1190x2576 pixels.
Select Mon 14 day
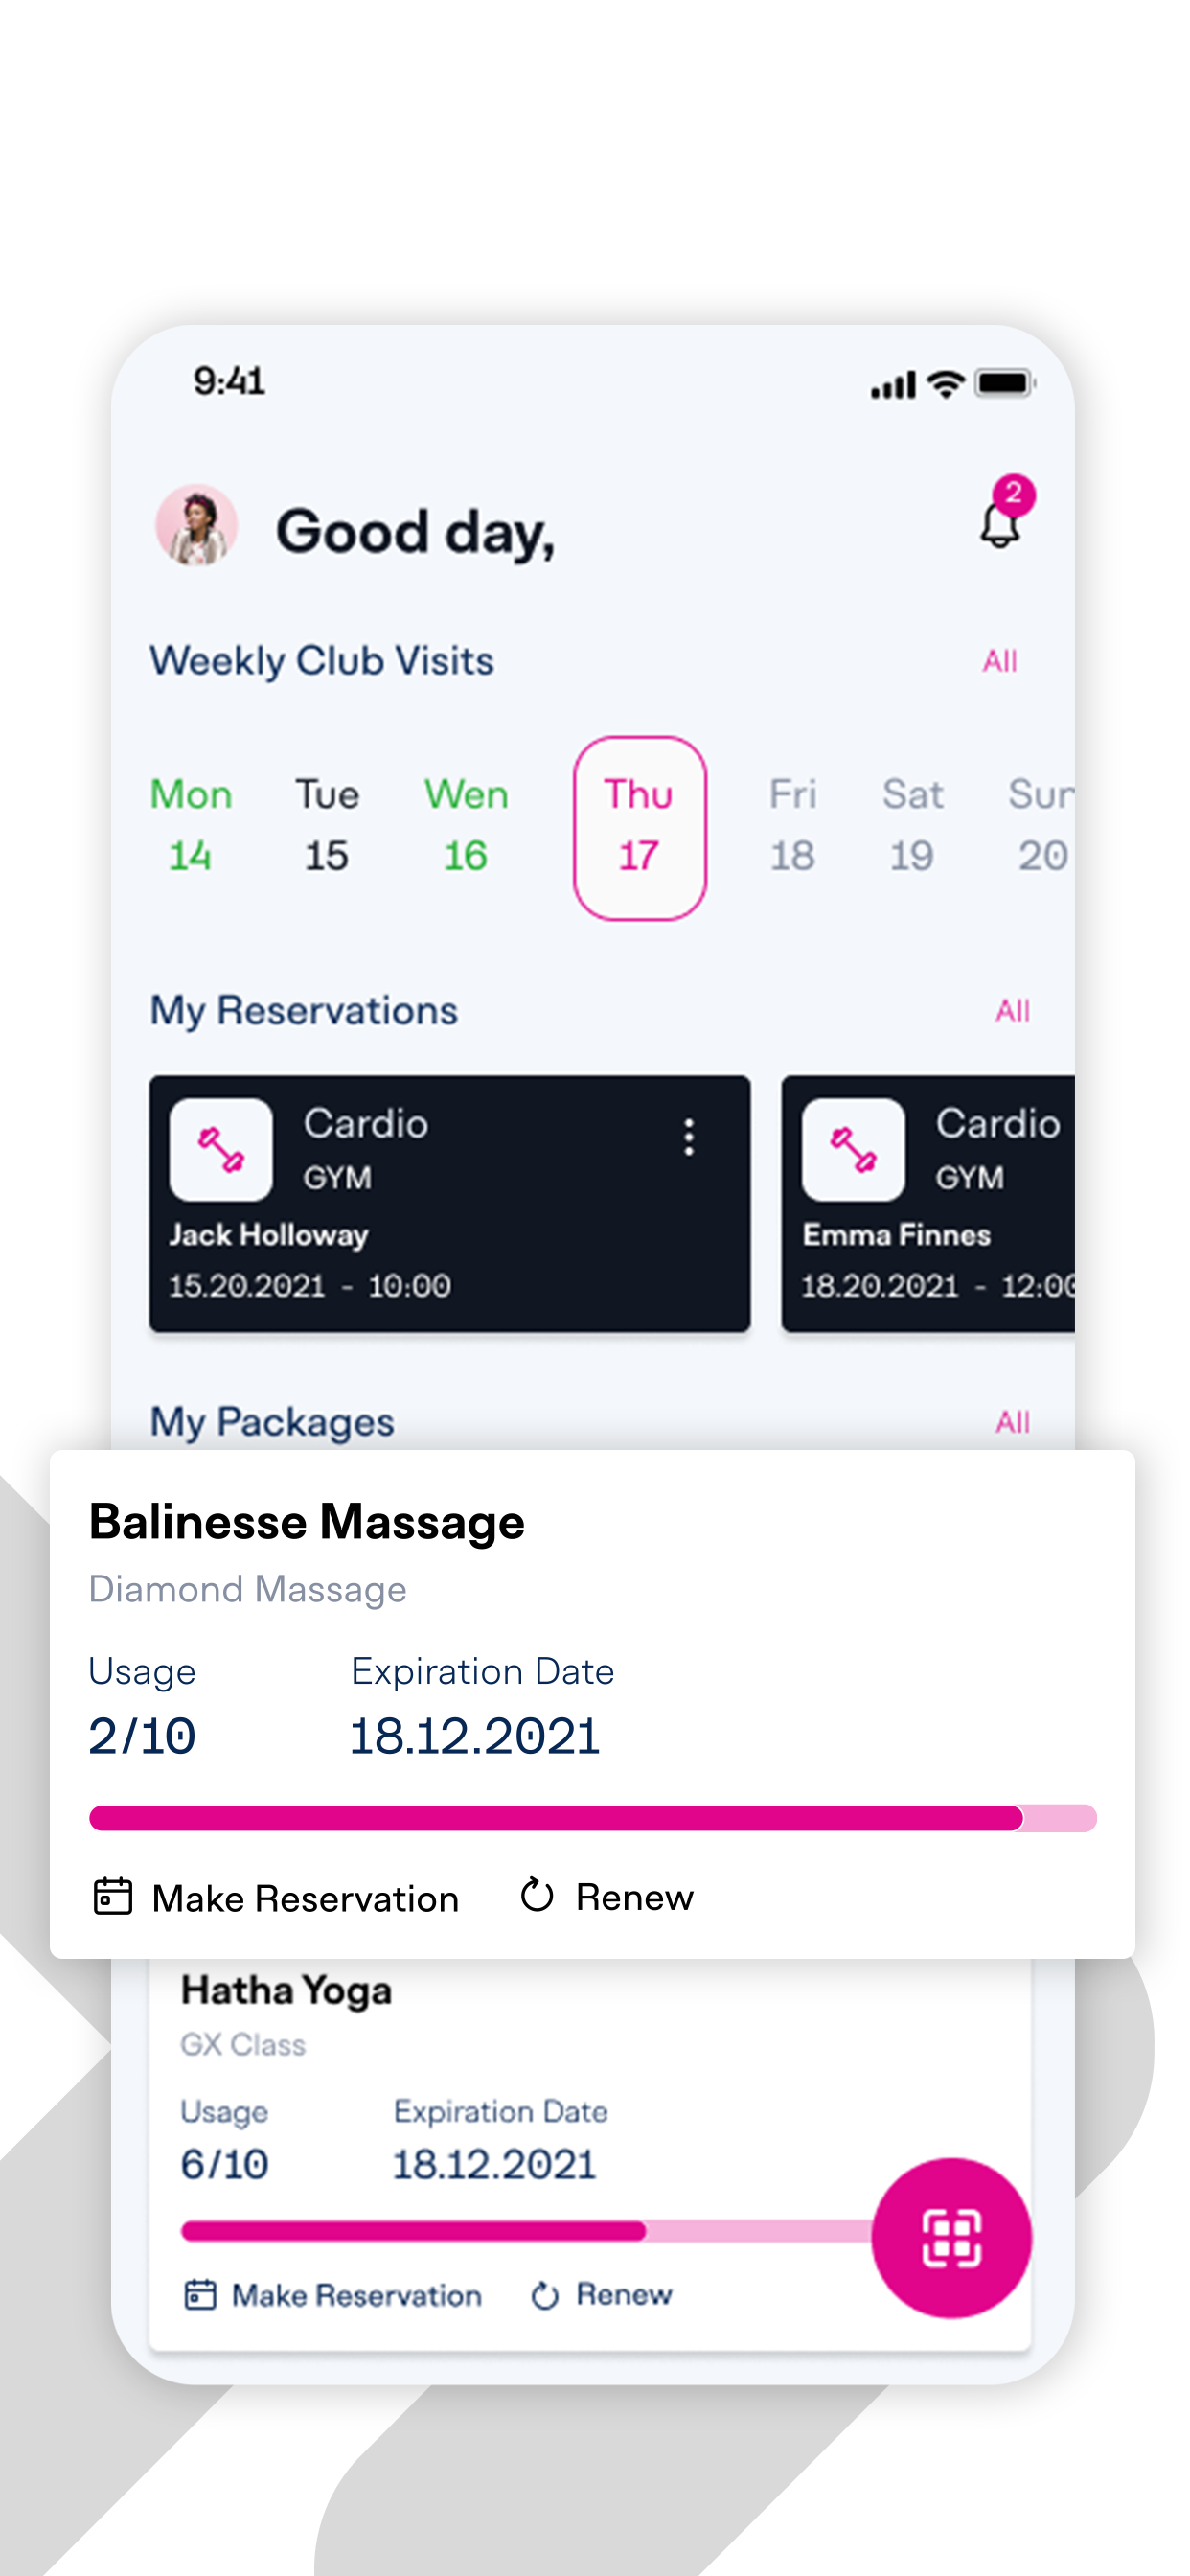click(x=191, y=825)
